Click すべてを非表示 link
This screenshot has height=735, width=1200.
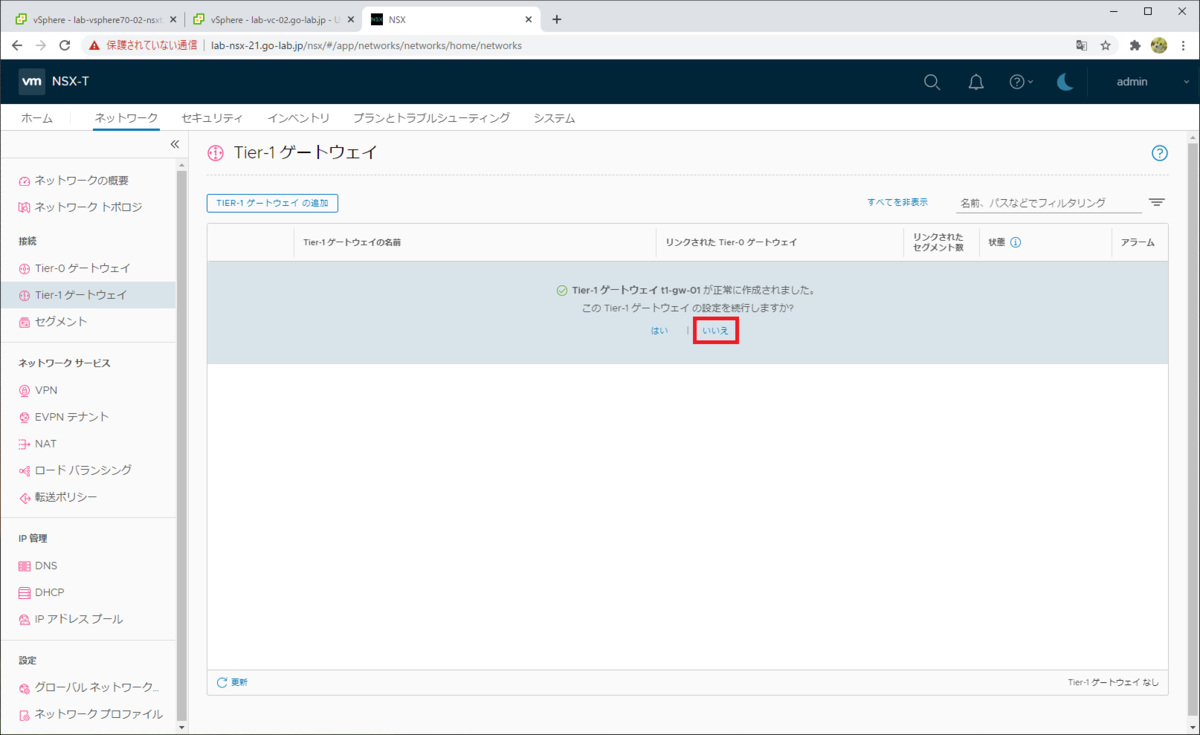pos(897,202)
